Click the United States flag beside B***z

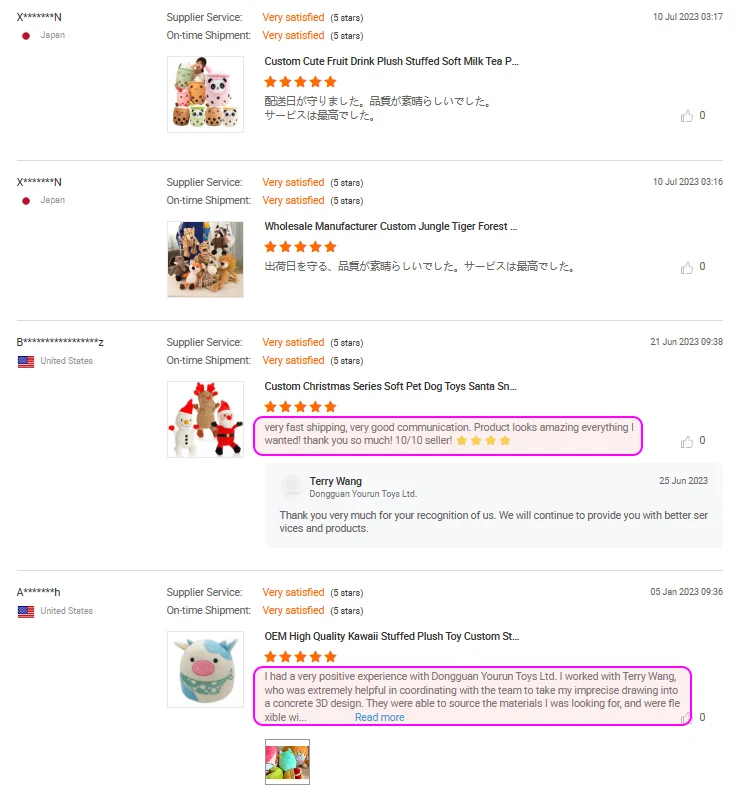pos(26,362)
